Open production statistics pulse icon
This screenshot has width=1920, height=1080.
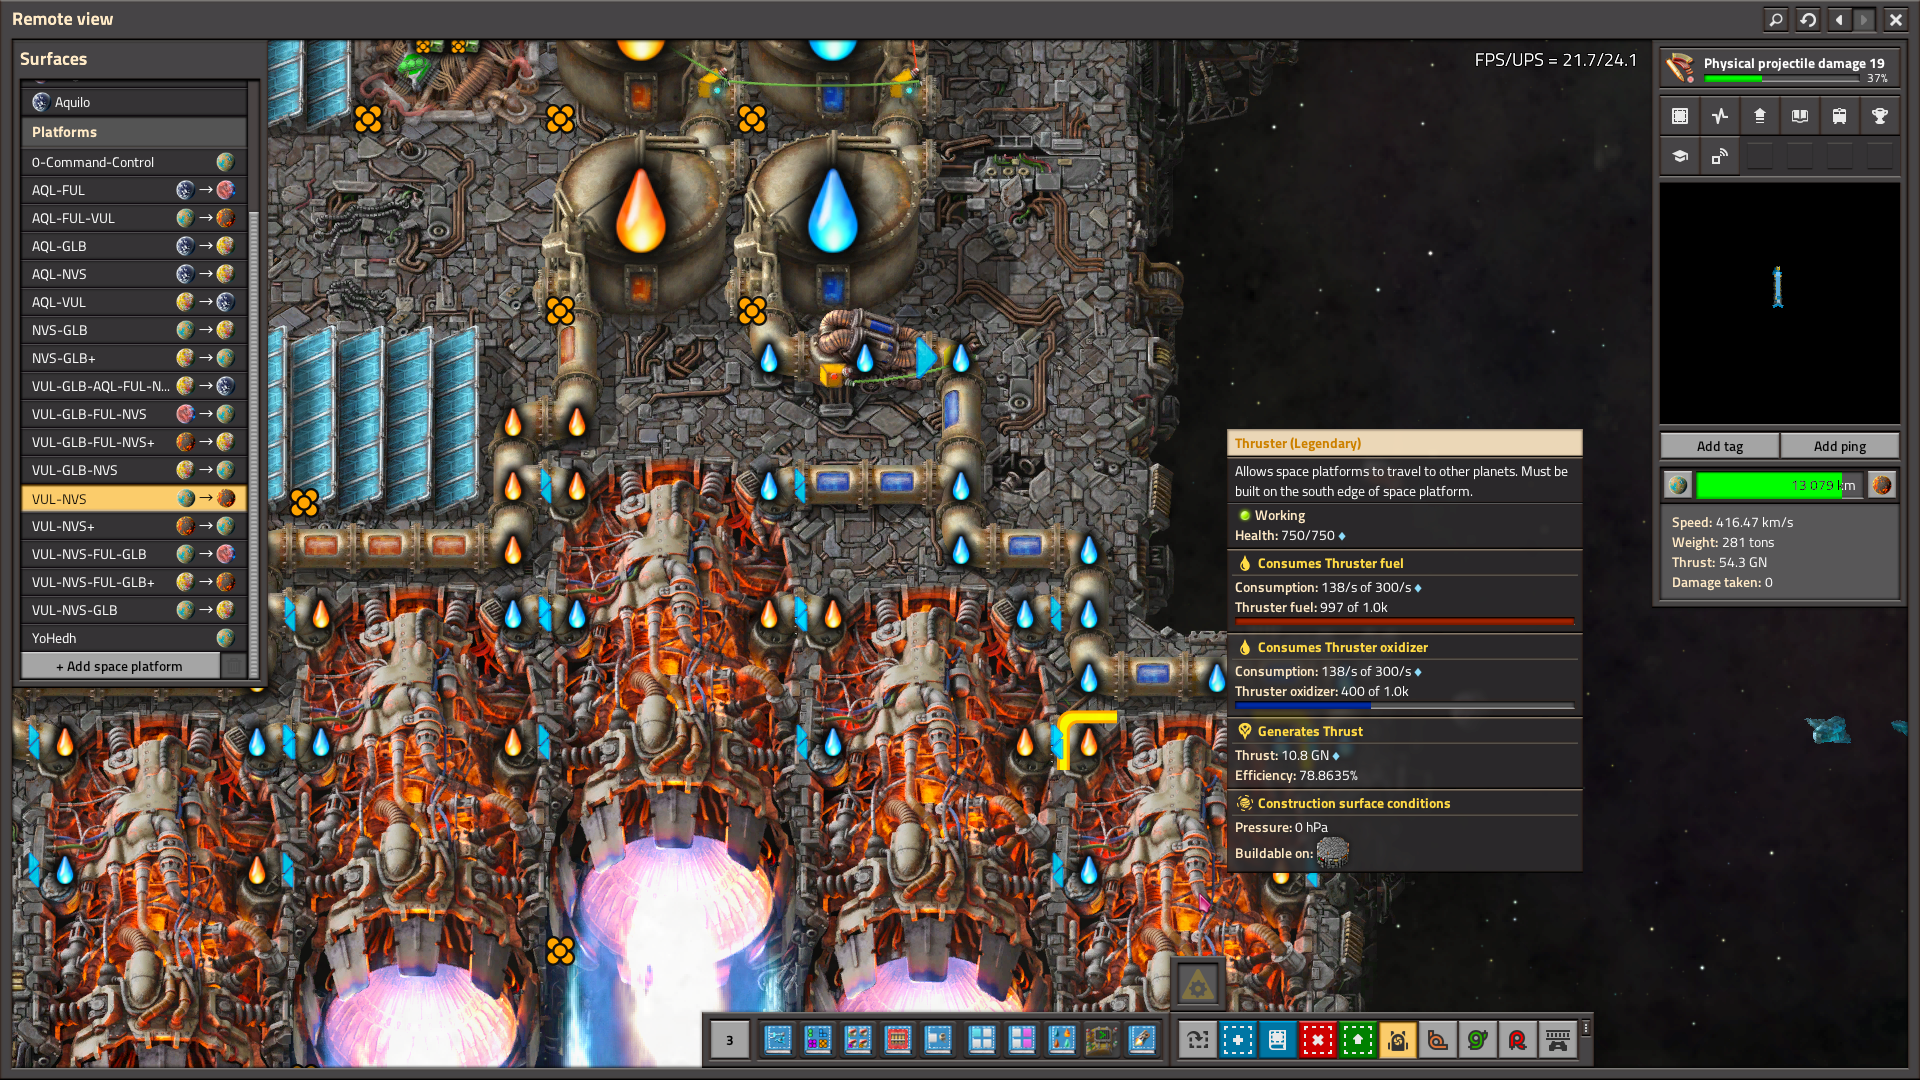[1720, 116]
